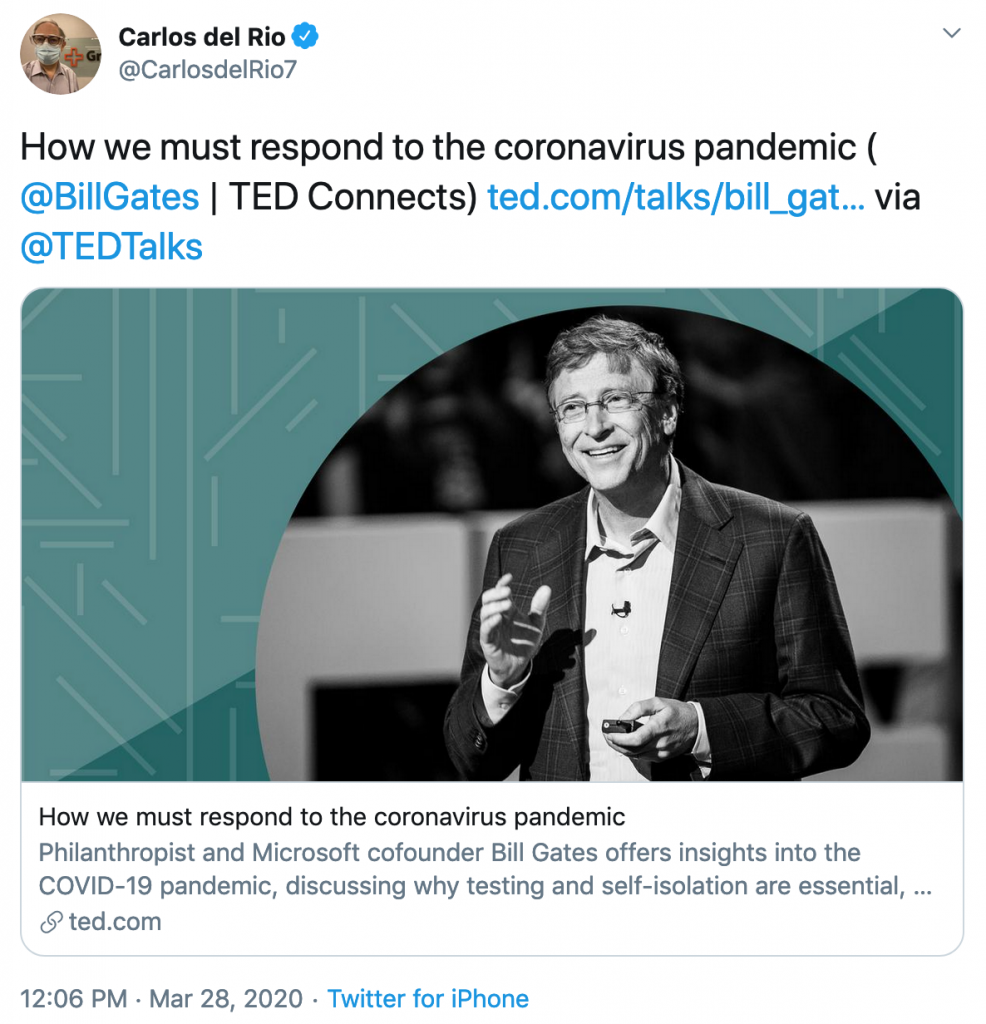
Task: Open the Twitter for iPhone source link
Action: (x=428, y=999)
